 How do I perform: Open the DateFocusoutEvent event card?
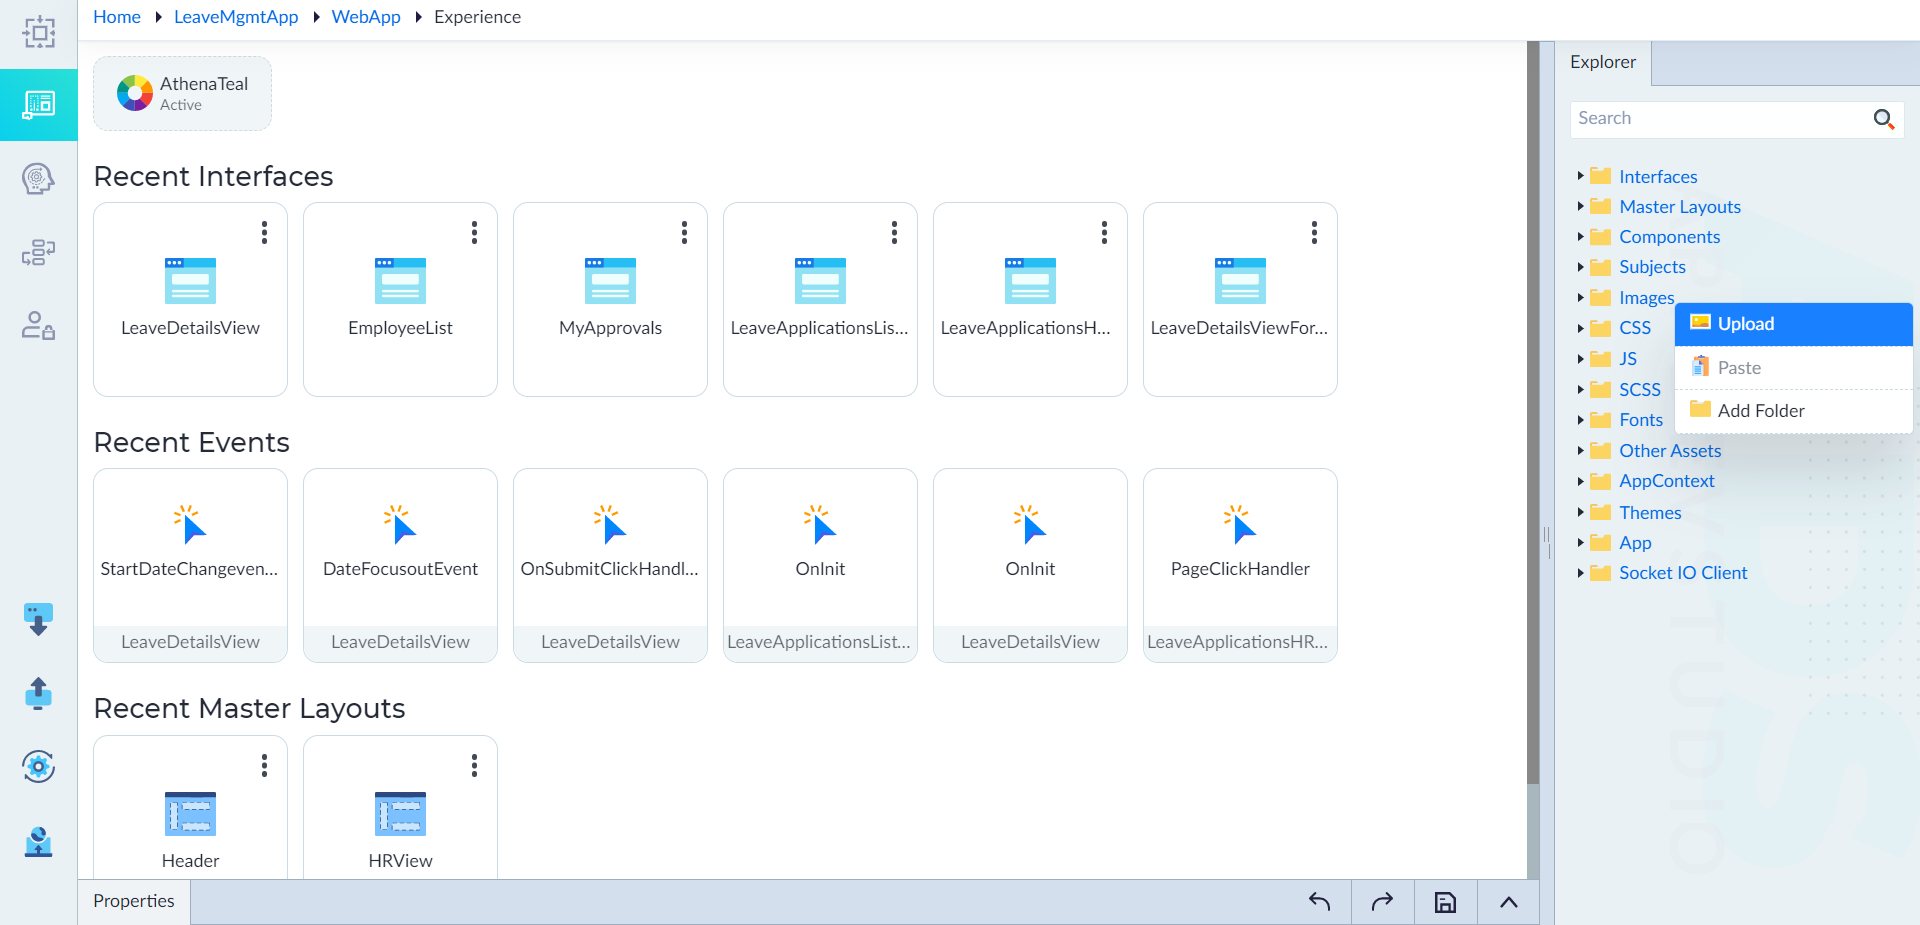click(x=400, y=565)
